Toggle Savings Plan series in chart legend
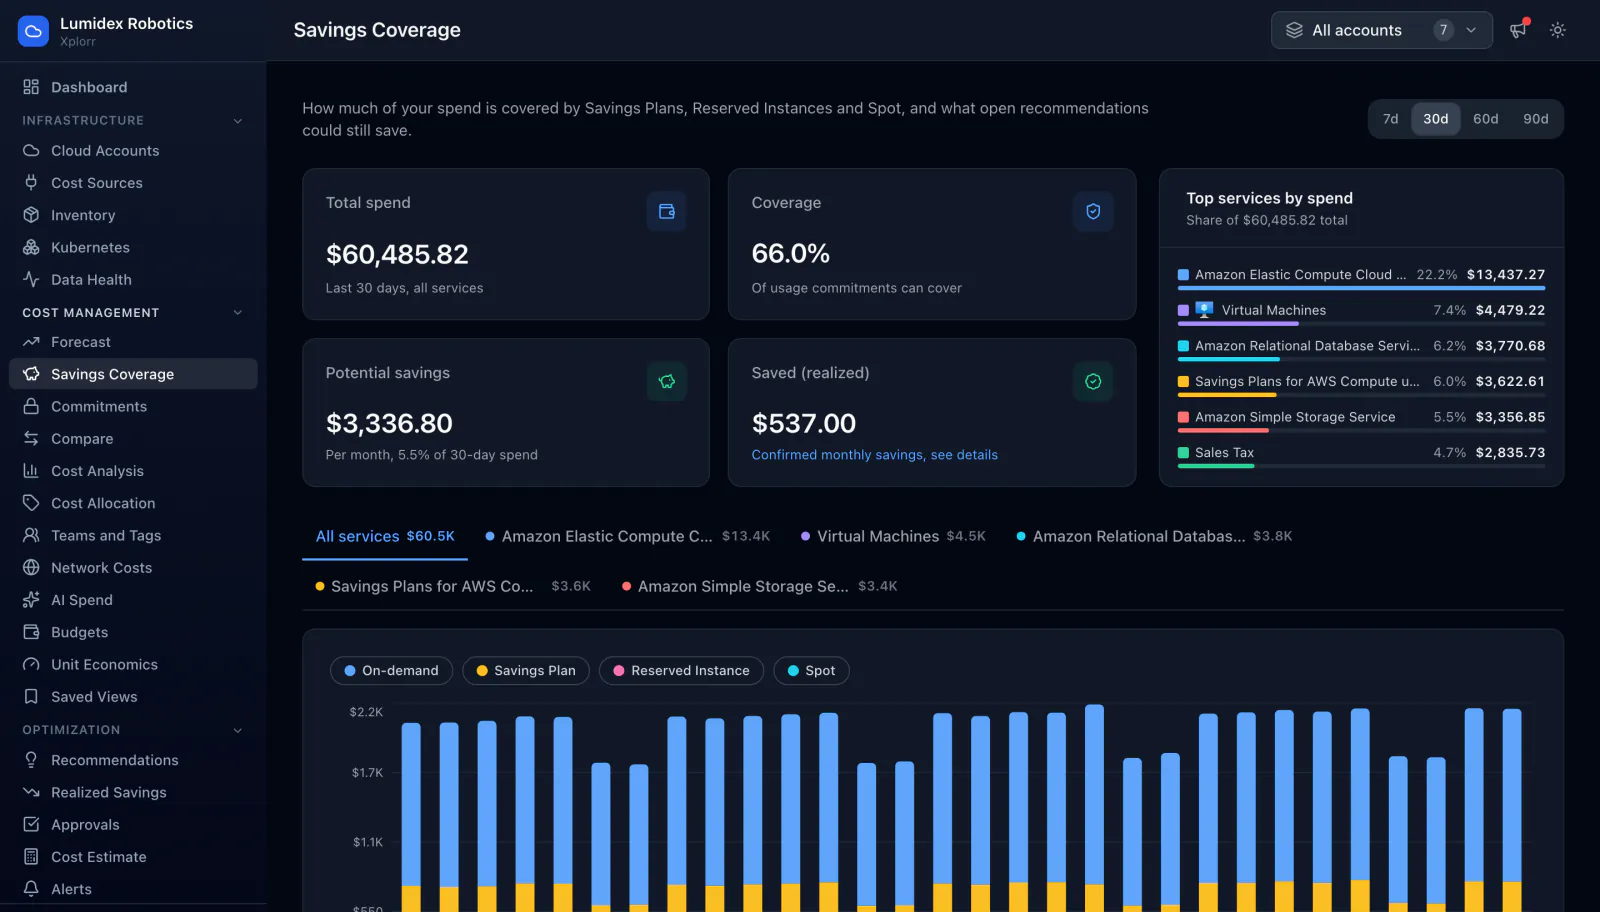Image resolution: width=1600 pixels, height=912 pixels. tap(526, 671)
